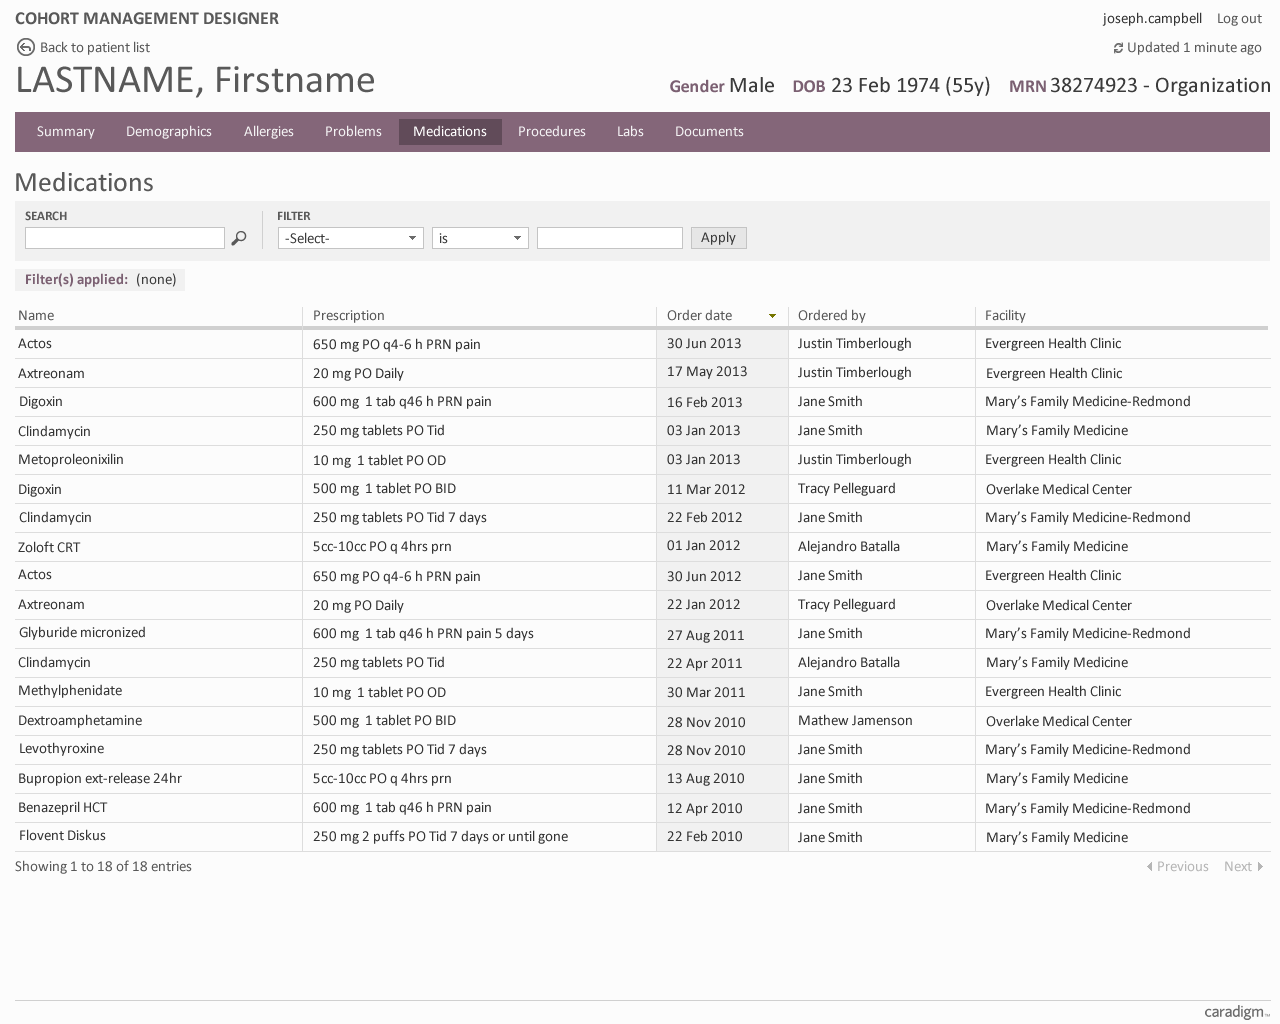Click the Apply filter button
This screenshot has width=1280, height=1024.
point(718,238)
